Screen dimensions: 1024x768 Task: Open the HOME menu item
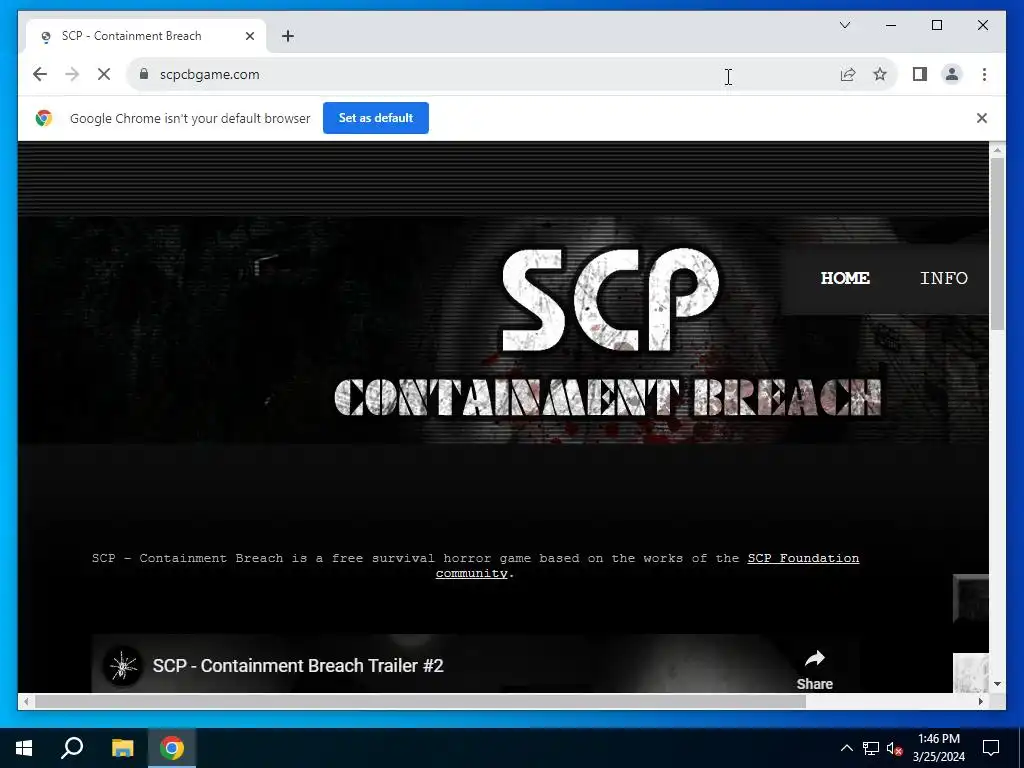click(845, 278)
